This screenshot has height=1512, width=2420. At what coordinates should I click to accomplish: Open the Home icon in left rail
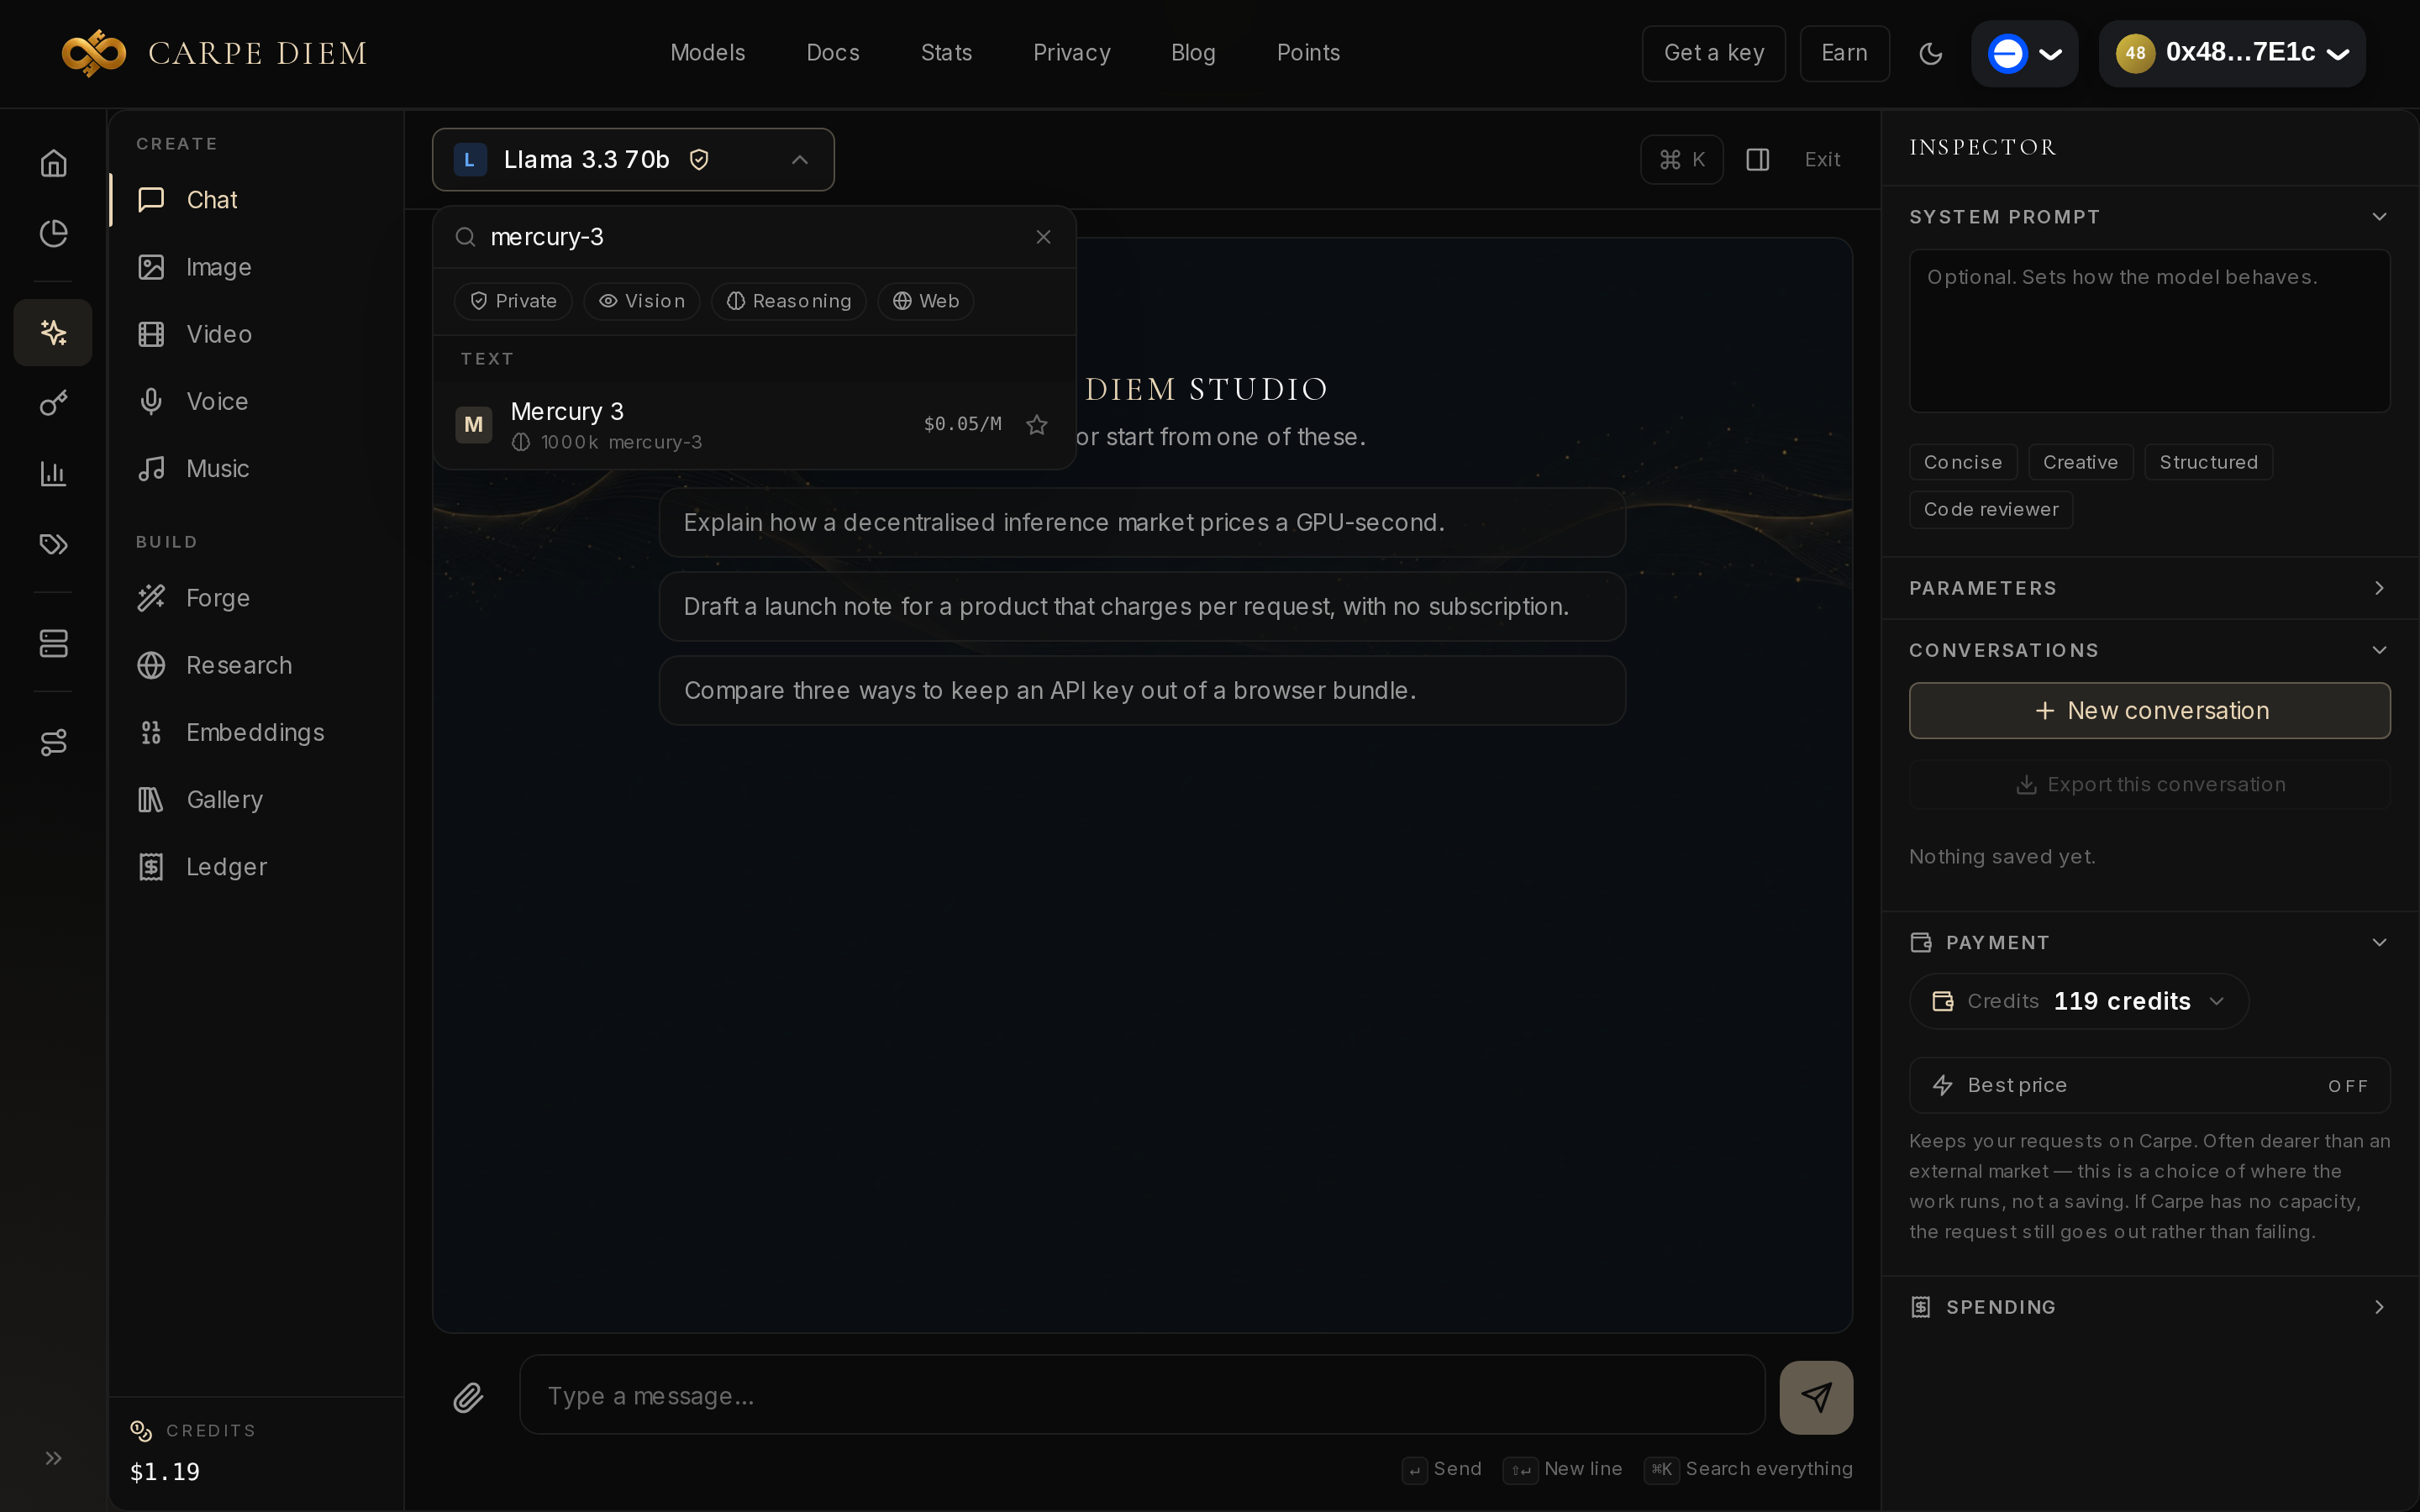point(53,163)
